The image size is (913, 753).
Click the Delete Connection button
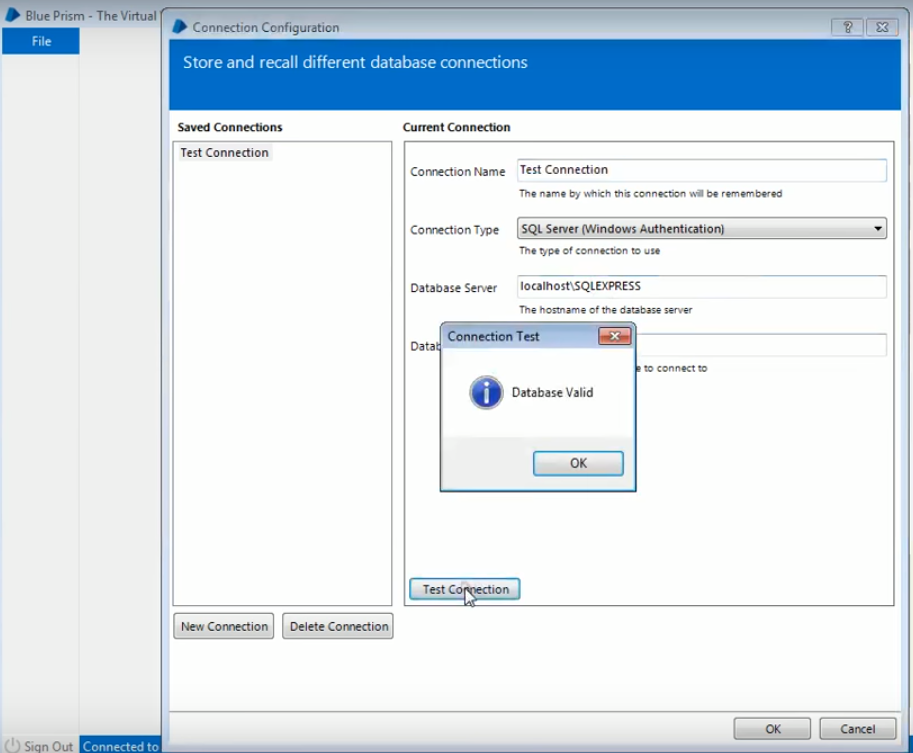coord(338,626)
